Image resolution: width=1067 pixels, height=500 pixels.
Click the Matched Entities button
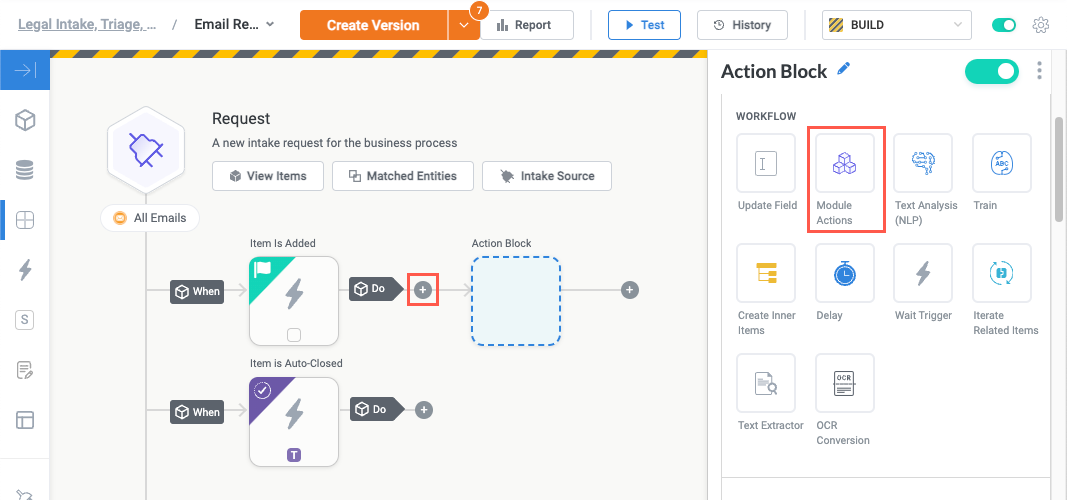[x=402, y=176]
